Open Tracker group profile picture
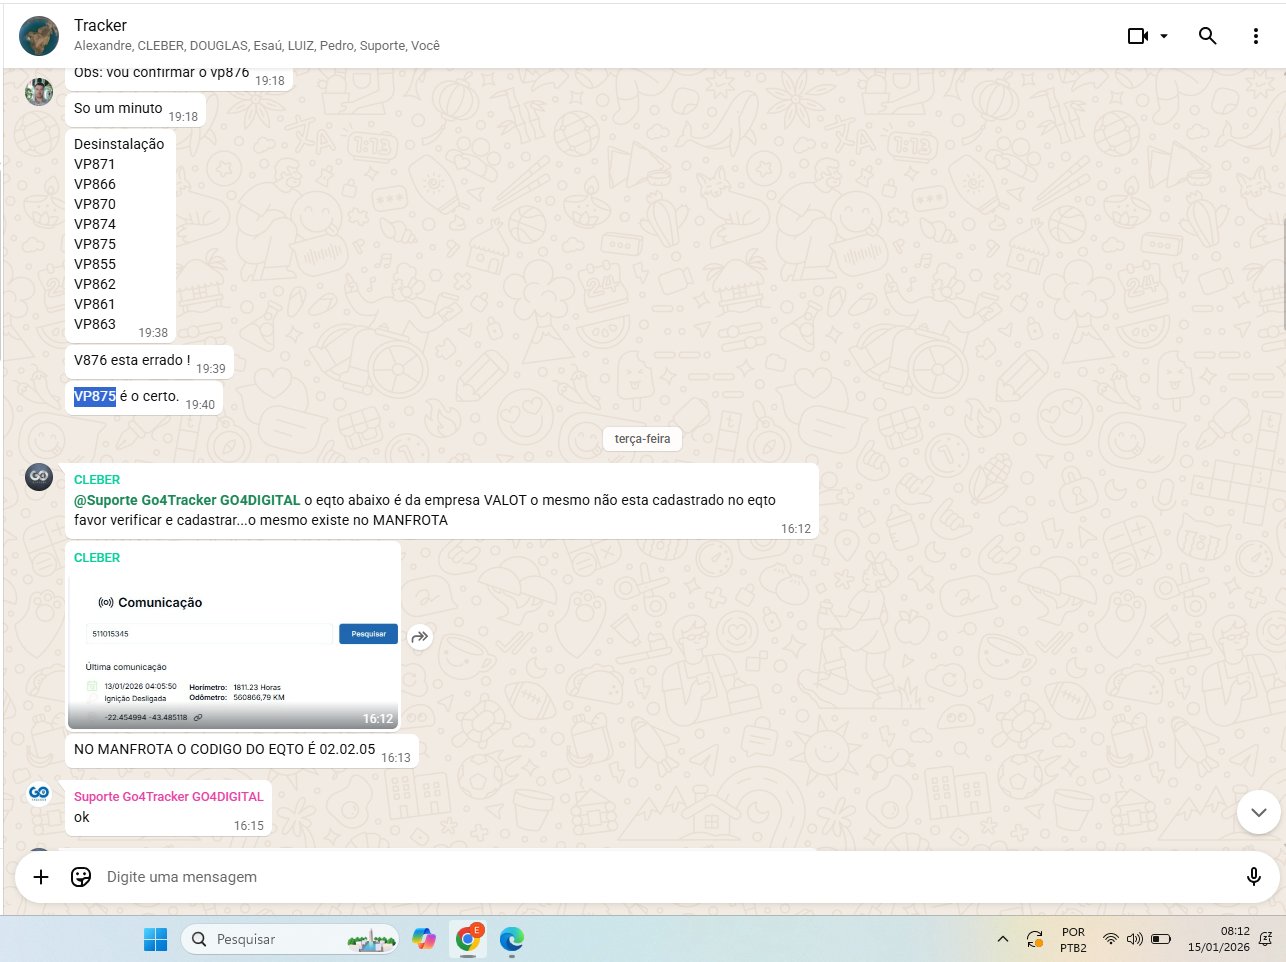Image resolution: width=1286 pixels, height=962 pixels. click(x=39, y=36)
